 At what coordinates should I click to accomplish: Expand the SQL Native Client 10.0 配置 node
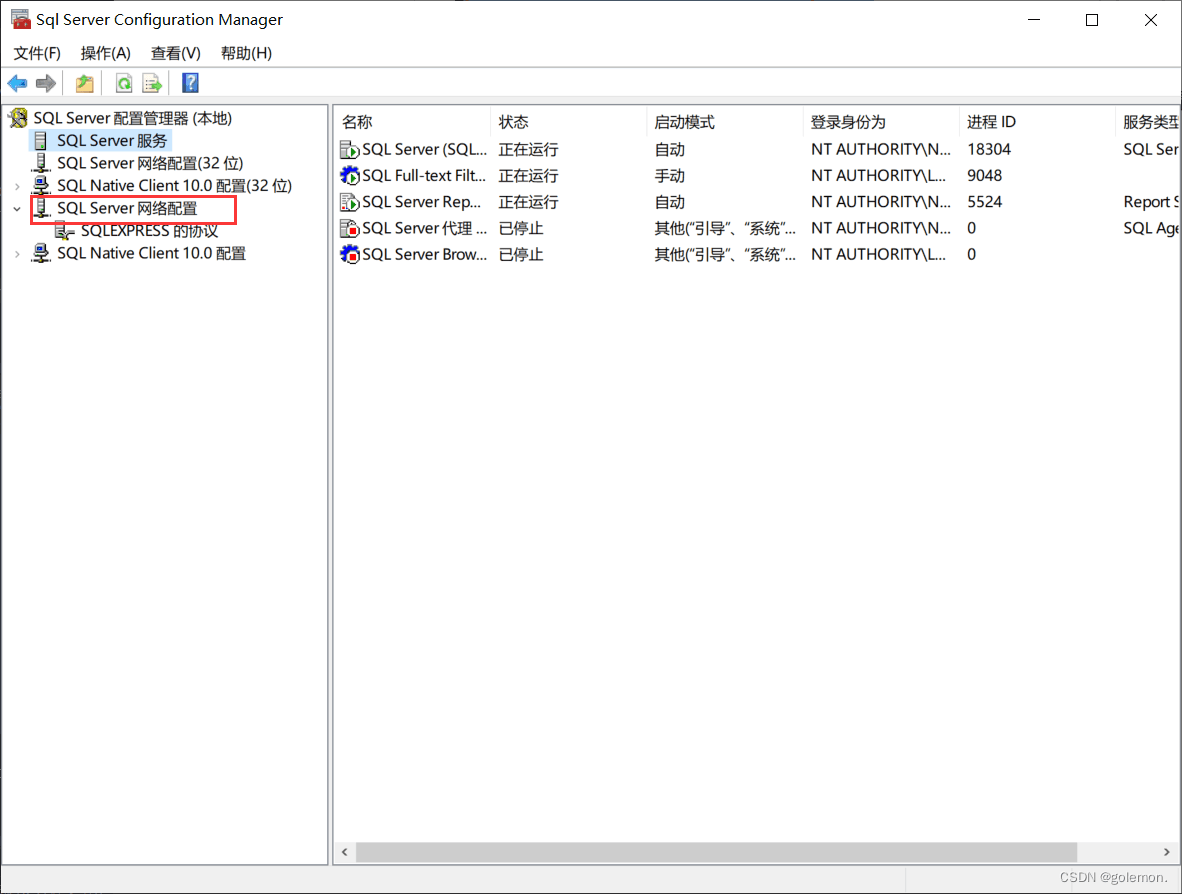[x=17, y=254]
